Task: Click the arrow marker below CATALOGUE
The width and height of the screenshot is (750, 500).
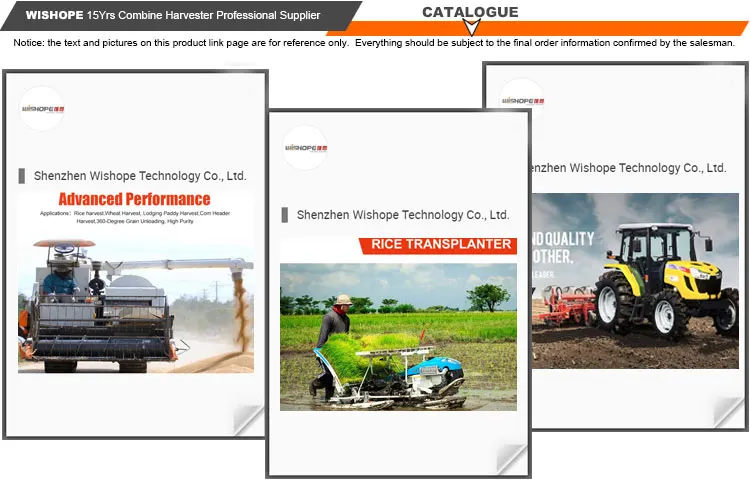Action: coord(472,27)
